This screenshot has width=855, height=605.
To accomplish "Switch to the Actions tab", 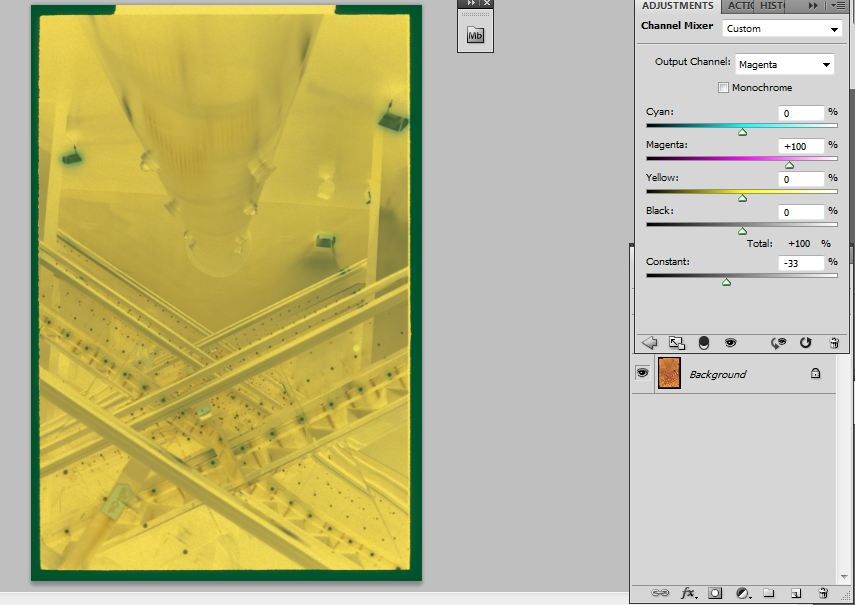I will coord(740,6).
